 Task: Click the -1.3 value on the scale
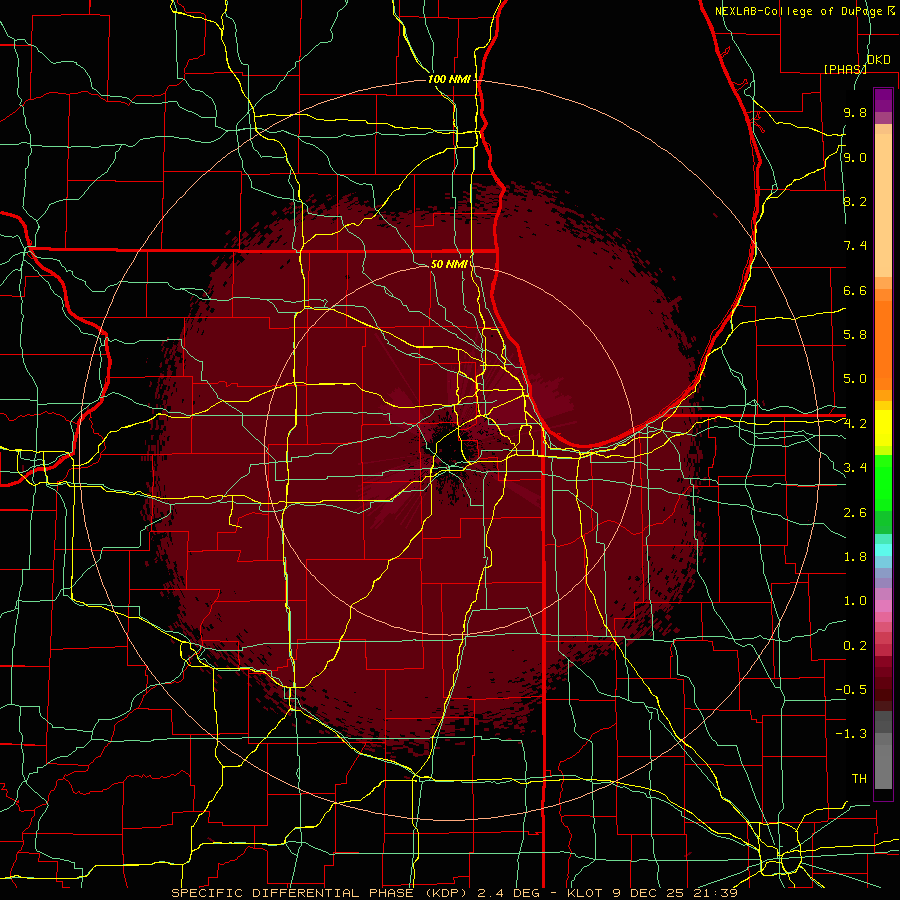pos(851,734)
